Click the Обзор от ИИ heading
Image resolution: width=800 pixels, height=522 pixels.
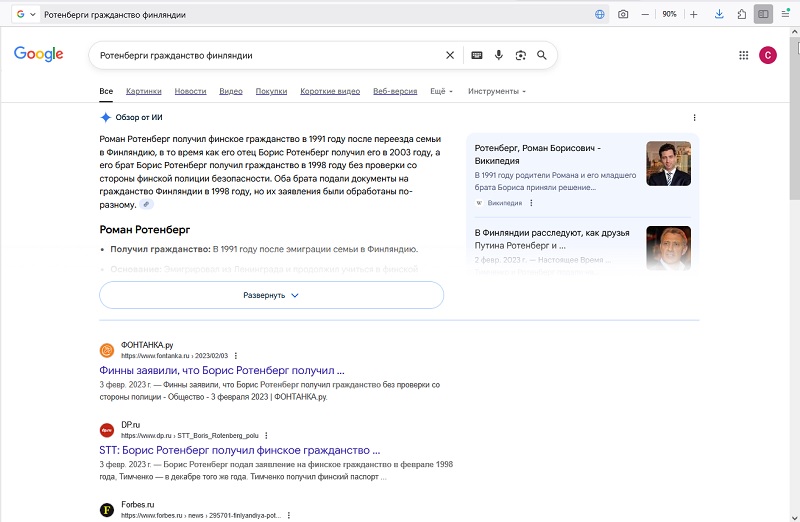(x=139, y=117)
